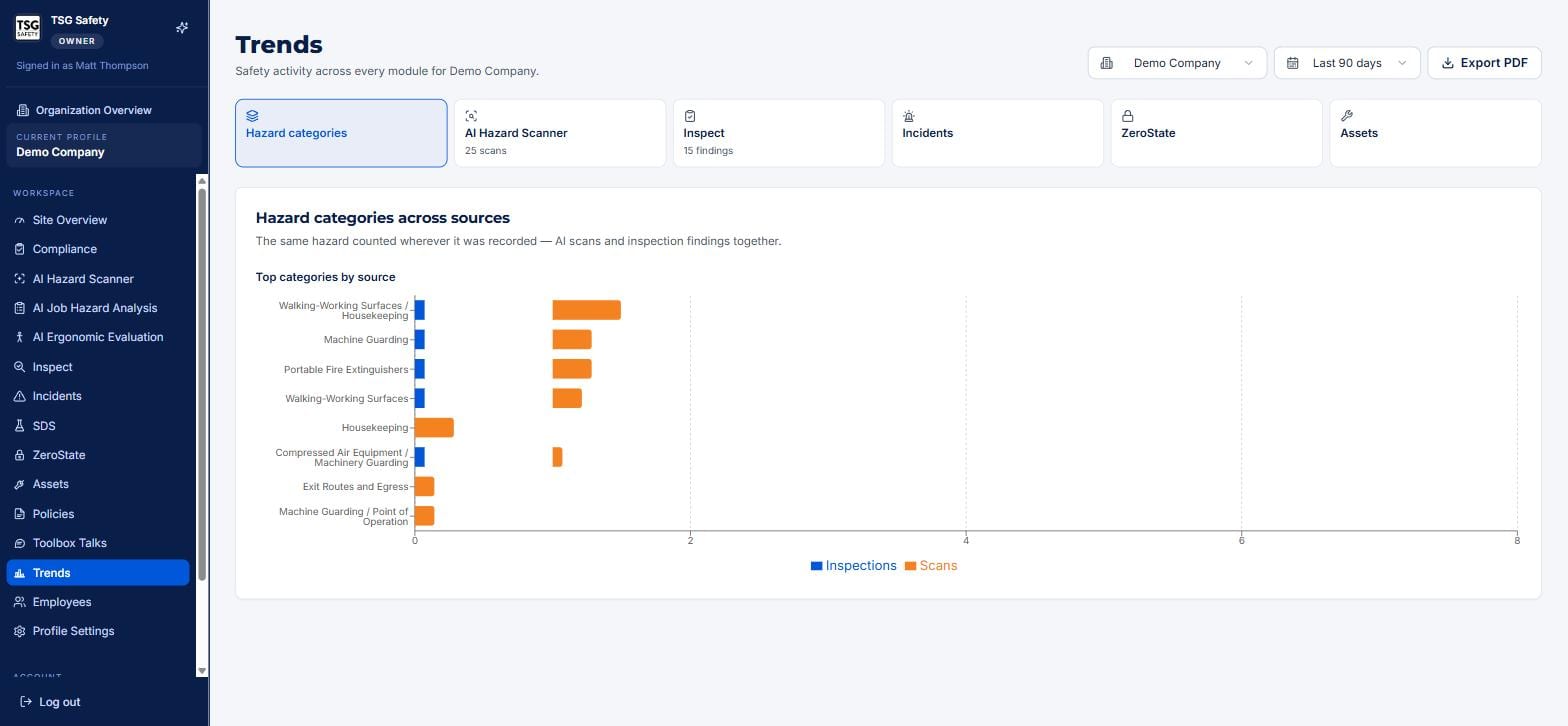This screenshot has width=1568, height=726.
Task: Click the Compliance clipboard icon
Action: click(19, 249)
